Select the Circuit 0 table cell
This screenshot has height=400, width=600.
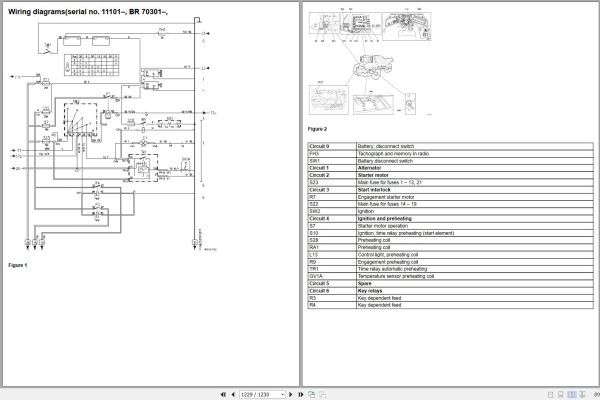click(332, 146)
